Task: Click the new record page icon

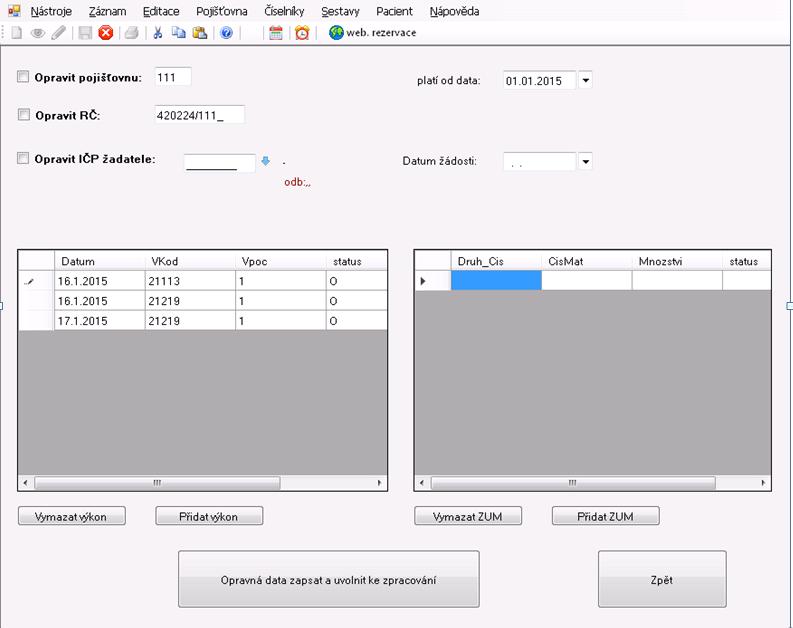Action: click(17, 33)
